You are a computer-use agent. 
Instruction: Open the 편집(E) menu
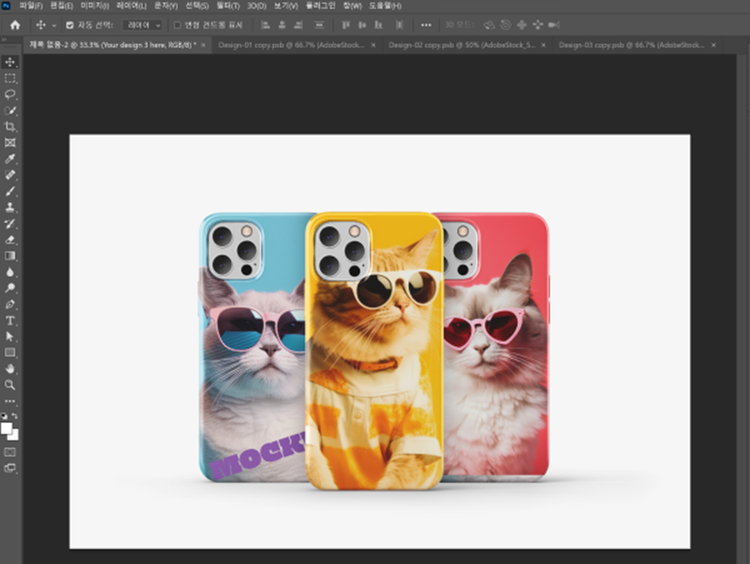tap(61, 6)
